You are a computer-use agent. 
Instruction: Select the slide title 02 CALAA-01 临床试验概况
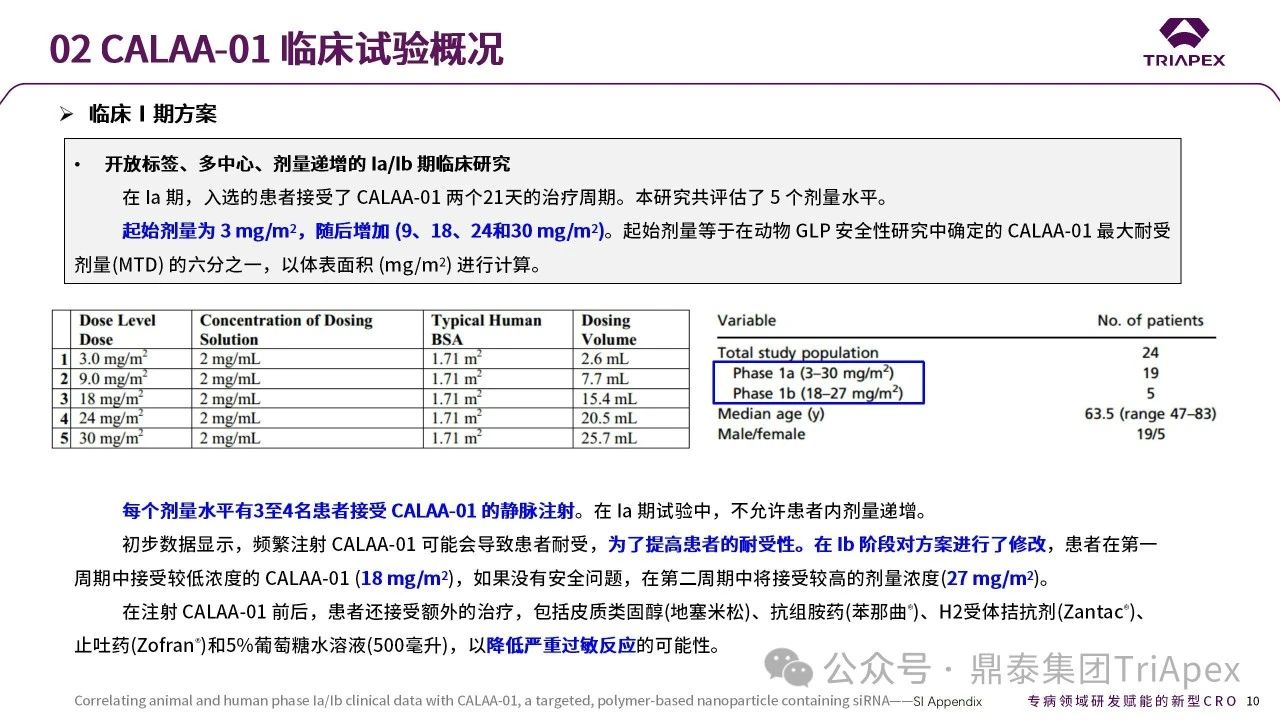click(x=276, y=47)
